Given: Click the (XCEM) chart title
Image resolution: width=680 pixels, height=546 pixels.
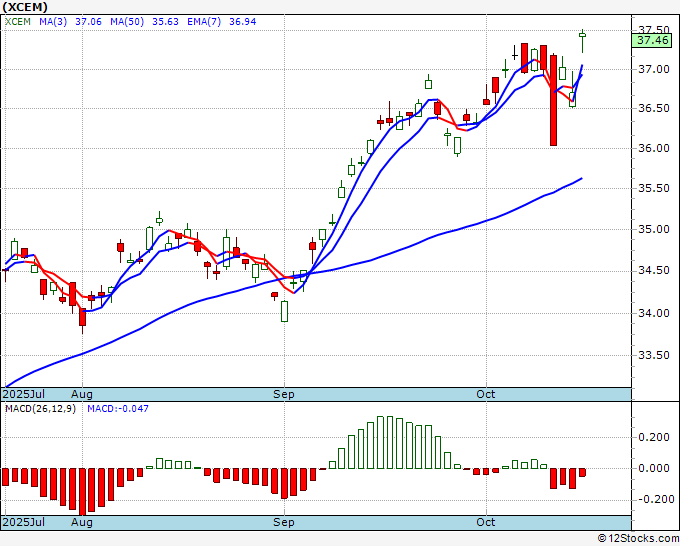Looking at the screenshot, I should (25, 7).
